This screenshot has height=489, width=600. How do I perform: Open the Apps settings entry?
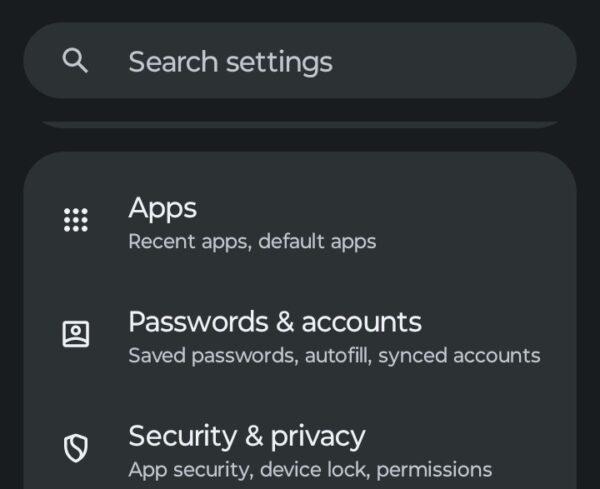300,222
